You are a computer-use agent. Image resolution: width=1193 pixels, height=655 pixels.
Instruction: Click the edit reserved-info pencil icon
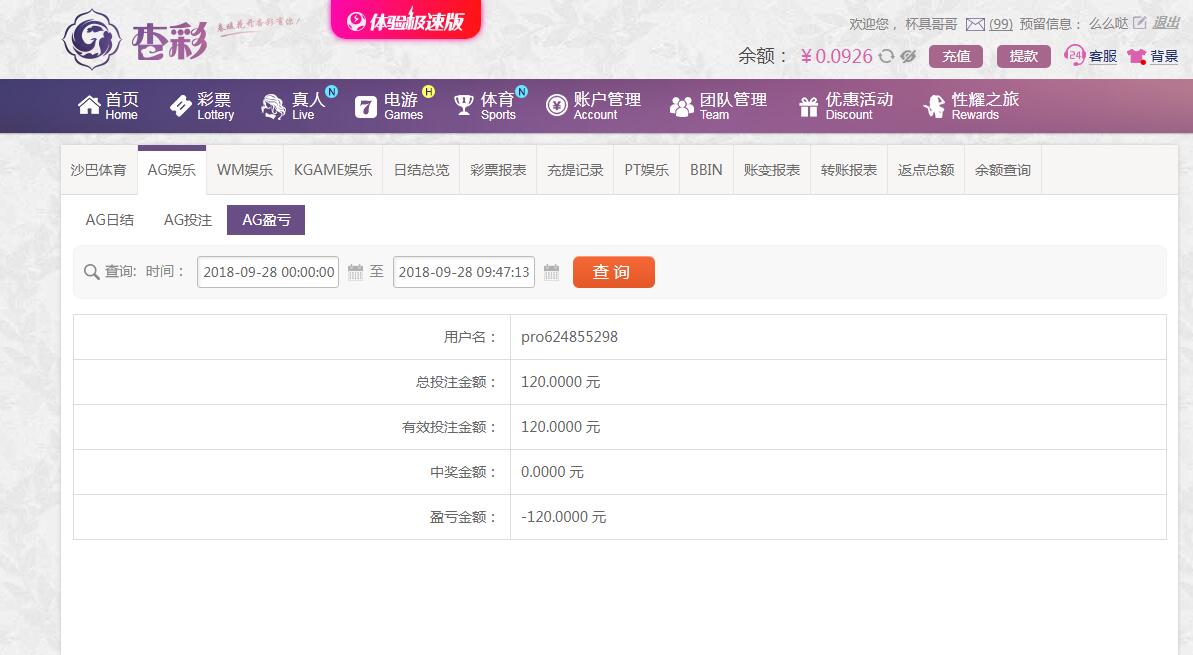click(x=1139, y=23)
